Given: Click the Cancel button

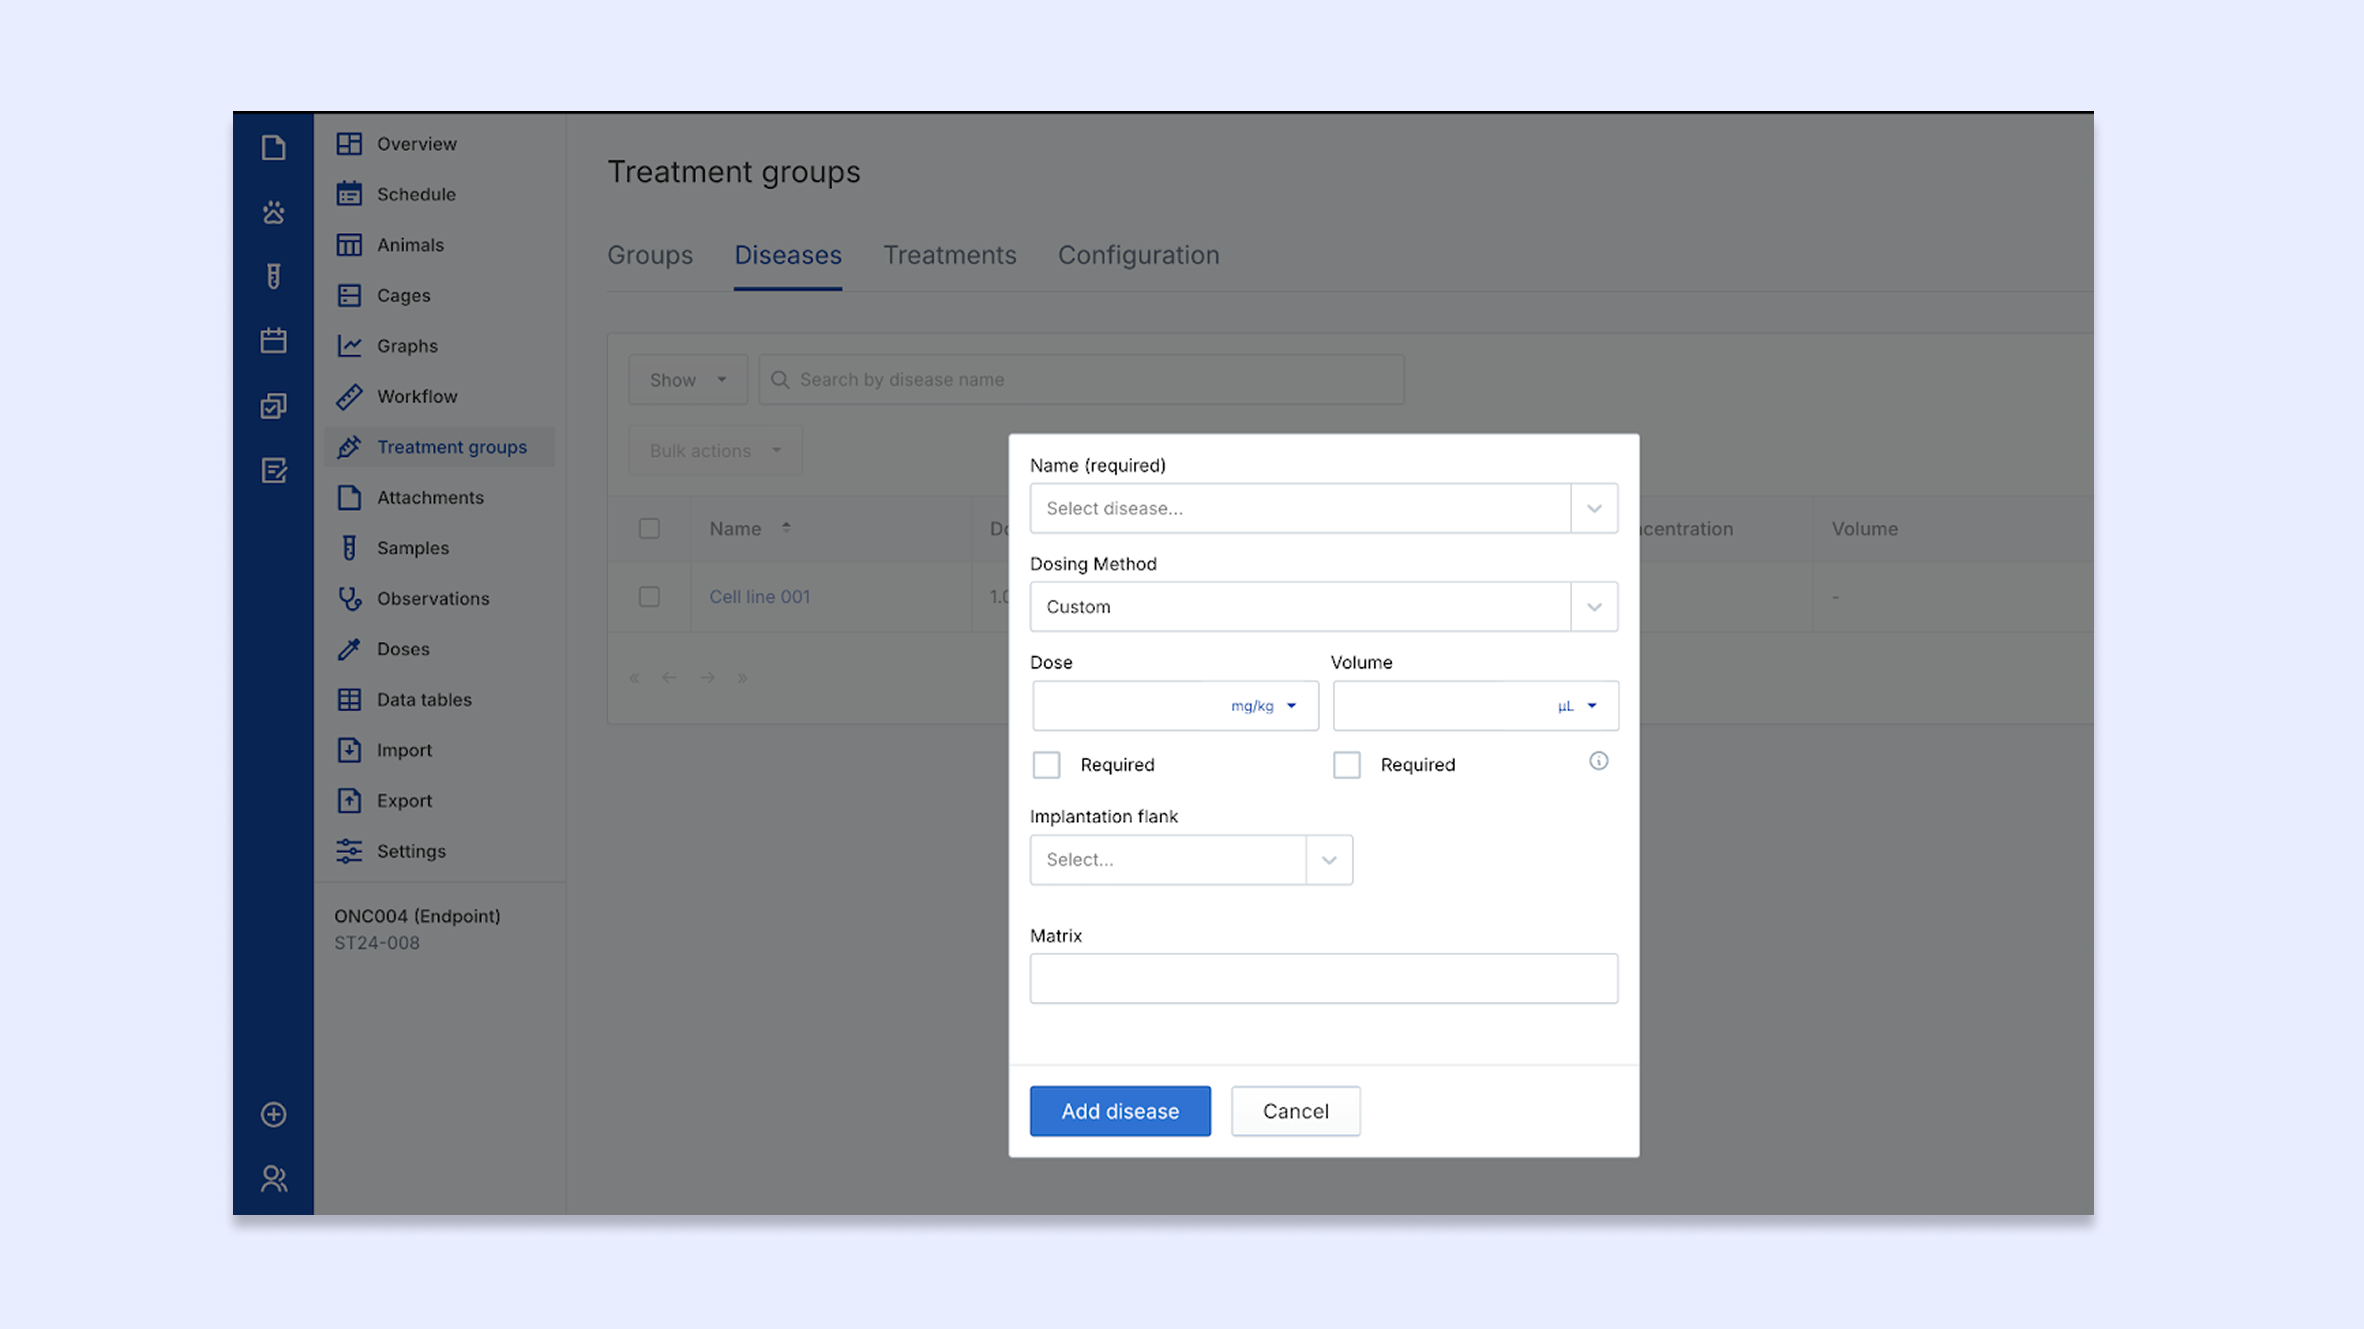Looking at the screenshot, I should coord(1295,1111).
